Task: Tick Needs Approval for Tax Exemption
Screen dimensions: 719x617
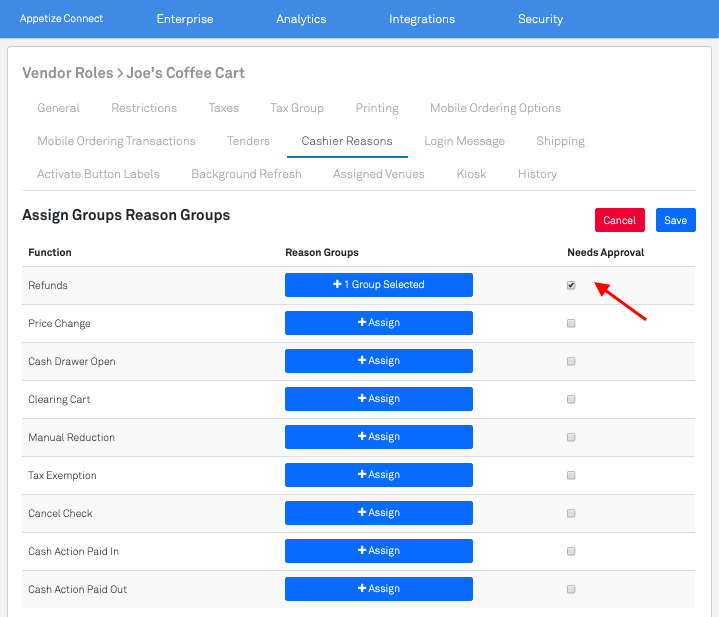Action: point(571,475)
